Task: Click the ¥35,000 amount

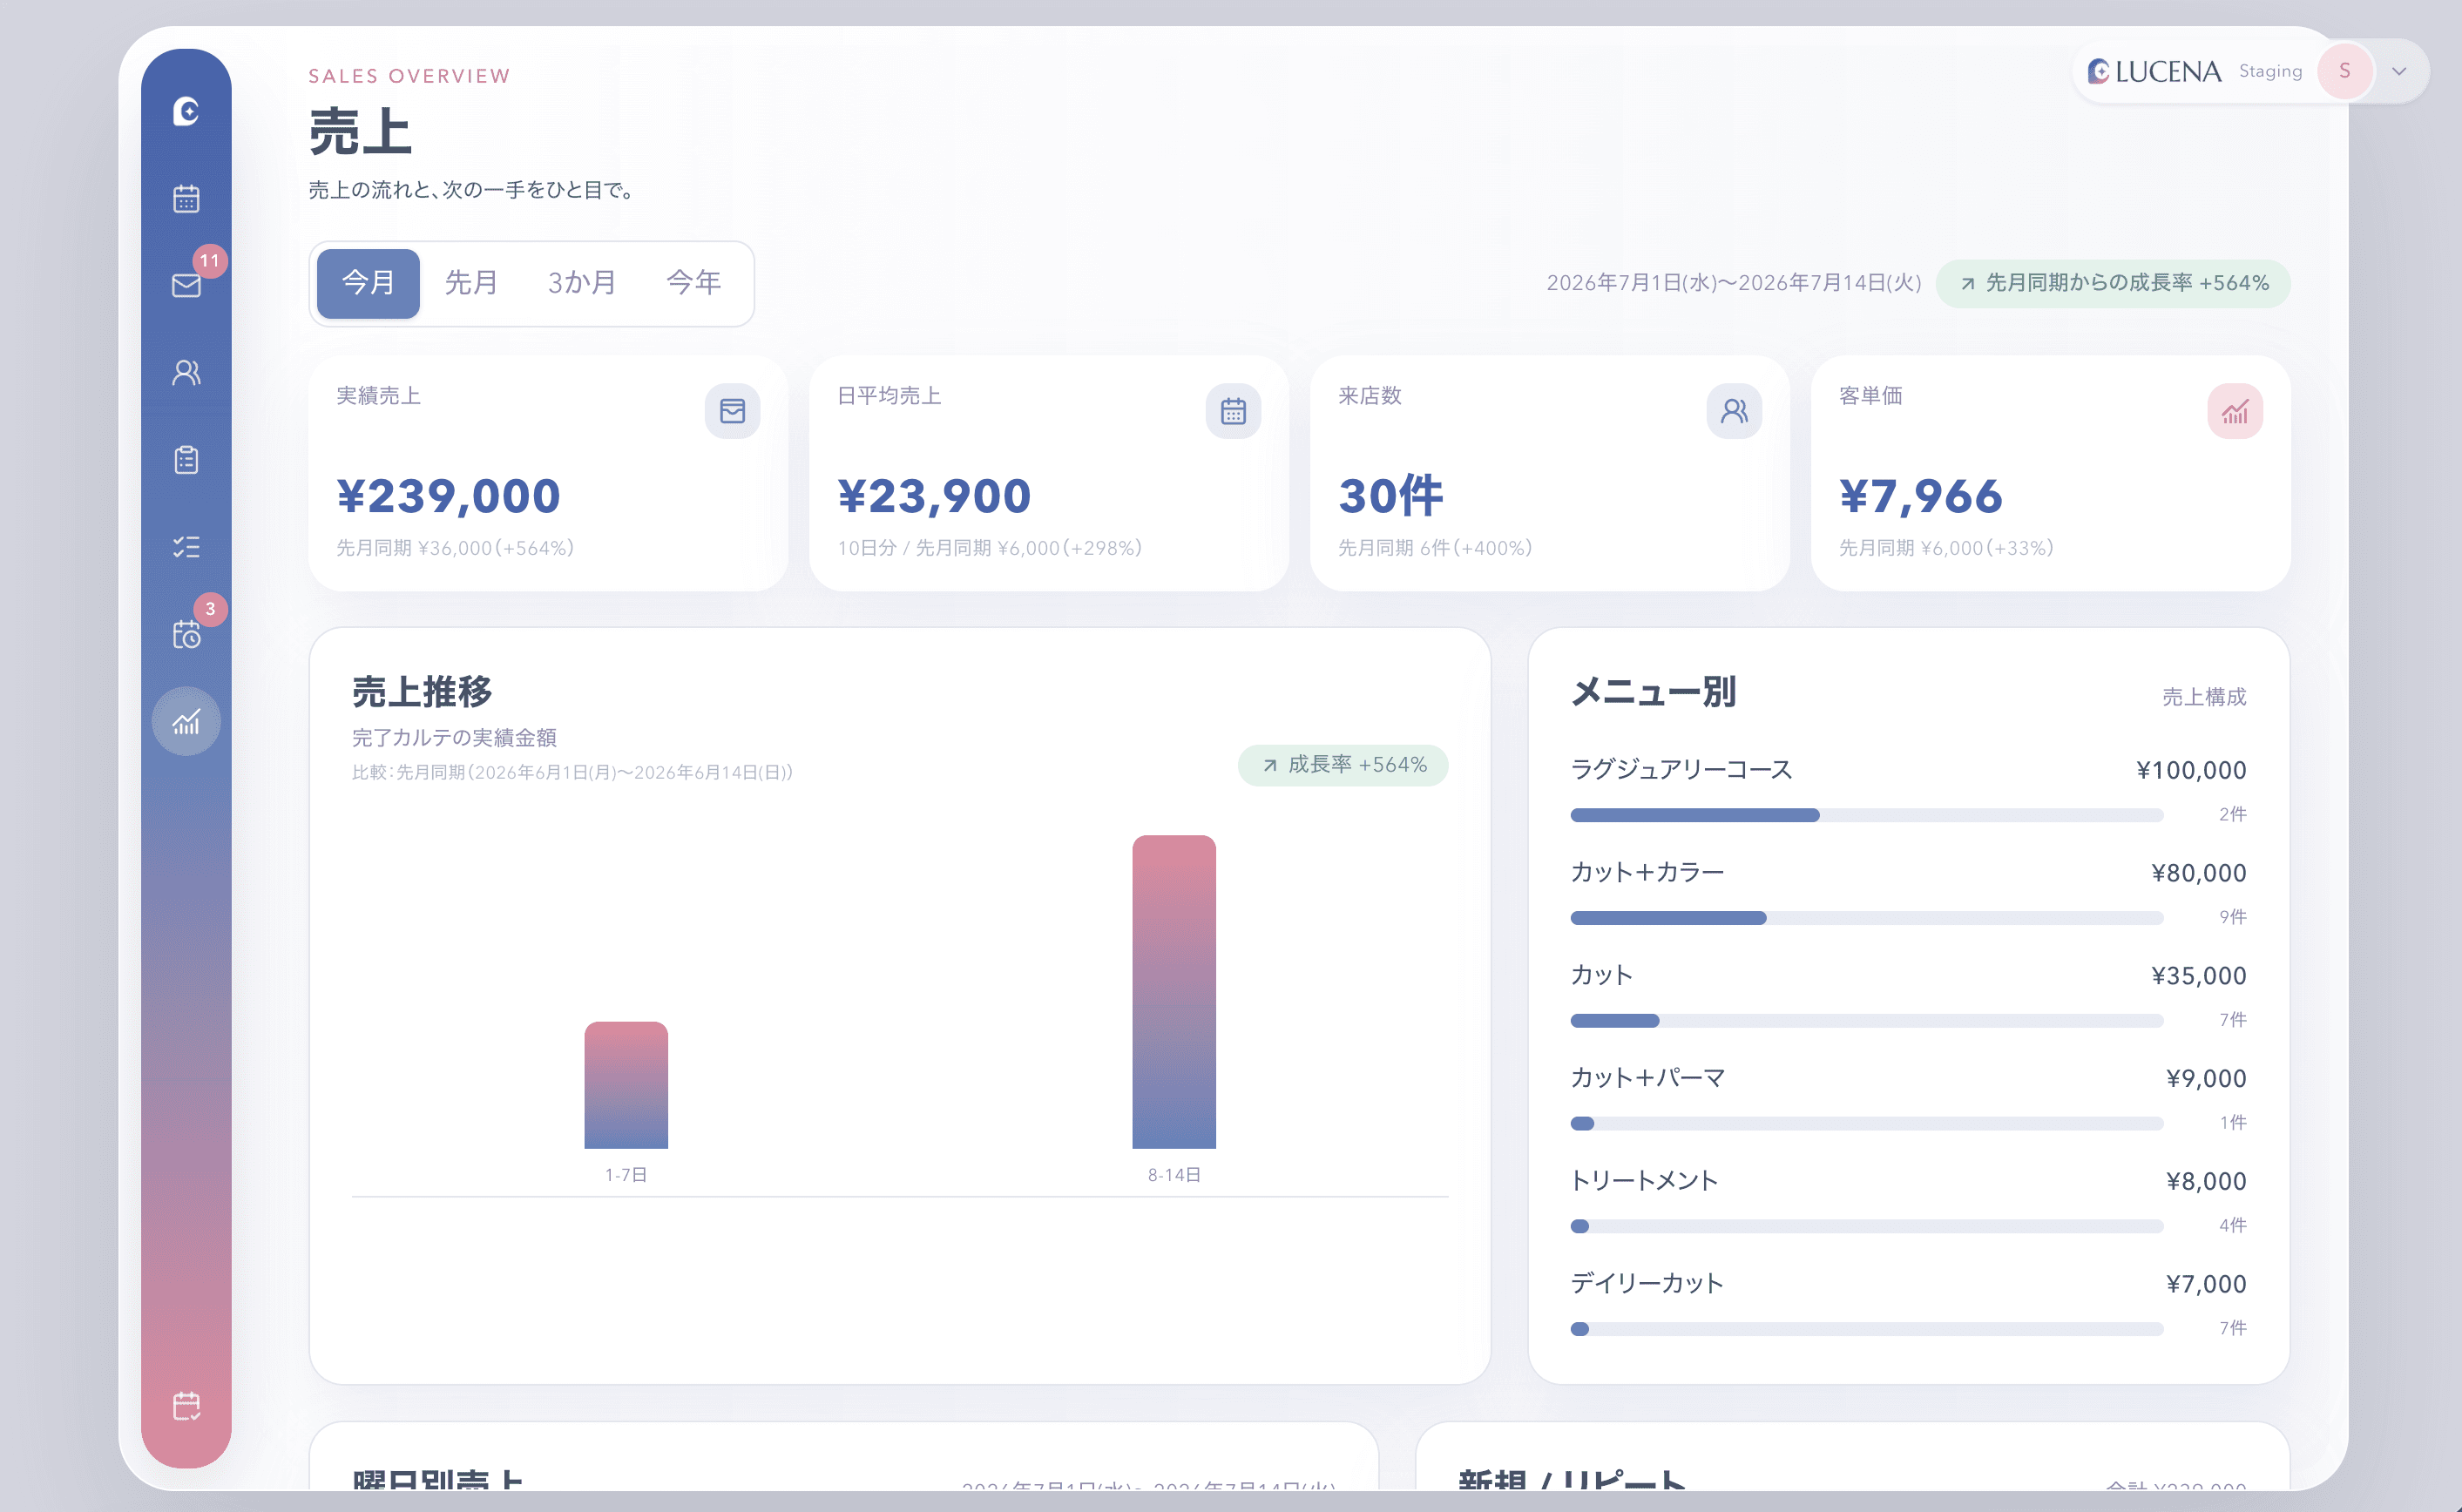Action: (x=2198, y=976)
